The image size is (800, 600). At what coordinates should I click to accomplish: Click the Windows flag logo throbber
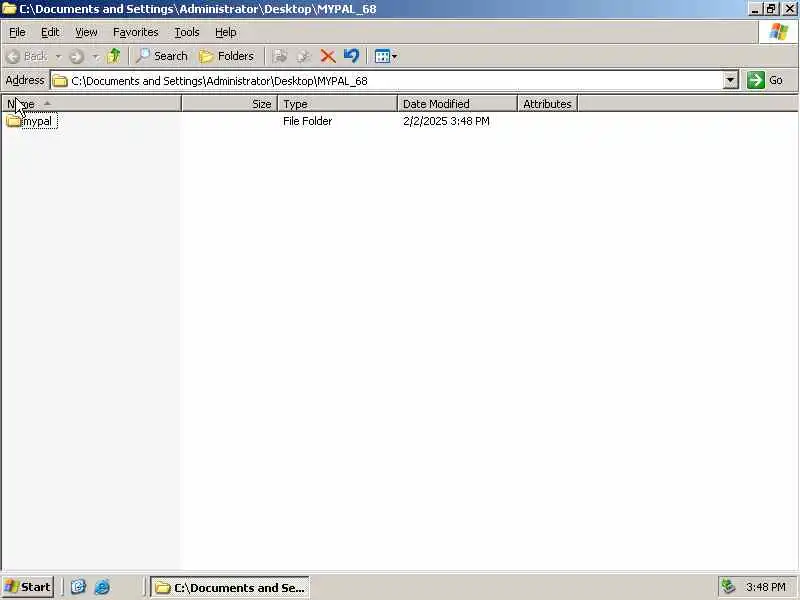(x=779, y=32)
